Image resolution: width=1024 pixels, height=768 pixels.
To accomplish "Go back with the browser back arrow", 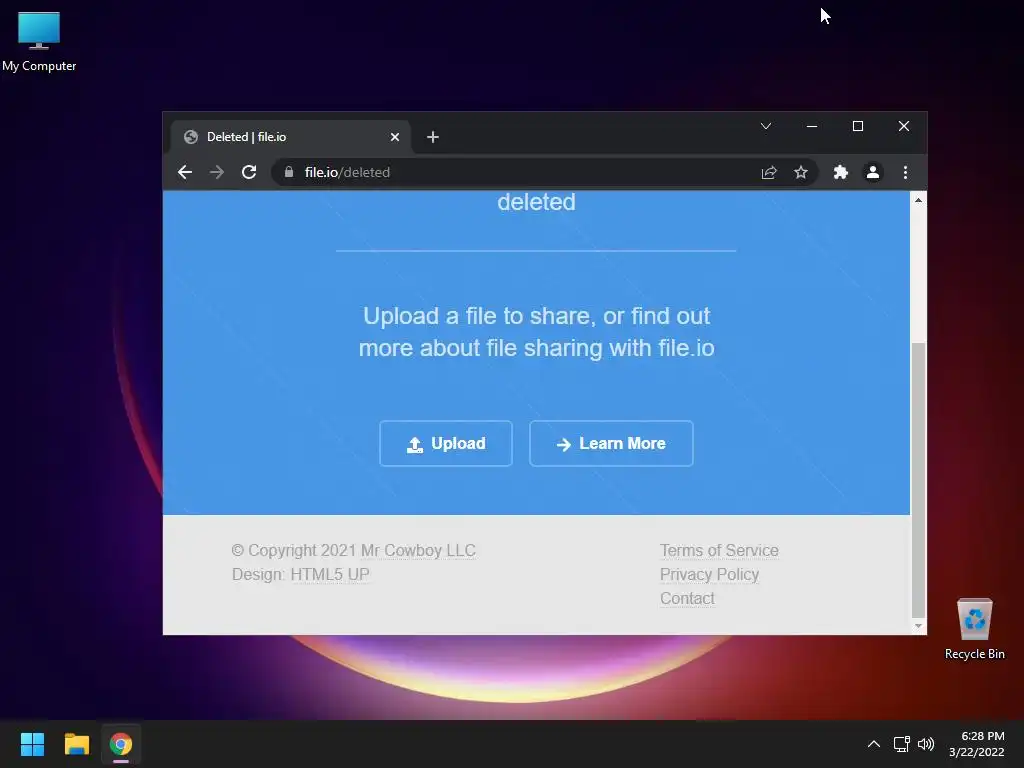I will point(185,172).
